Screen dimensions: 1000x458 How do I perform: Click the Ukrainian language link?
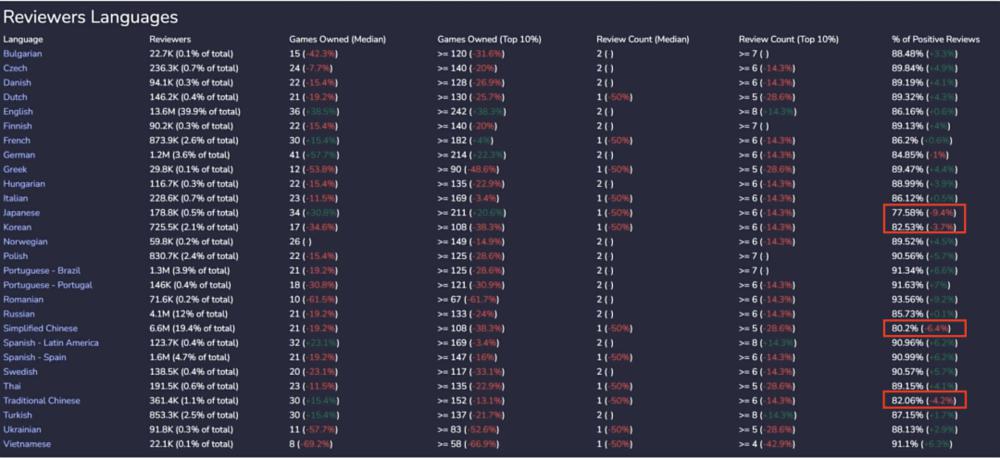(x=23, y=429)
